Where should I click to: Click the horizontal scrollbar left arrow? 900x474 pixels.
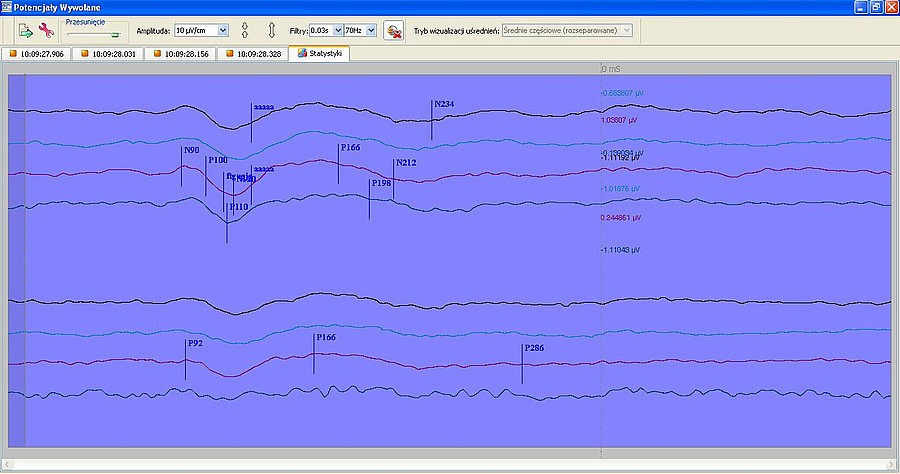[6, 464]
